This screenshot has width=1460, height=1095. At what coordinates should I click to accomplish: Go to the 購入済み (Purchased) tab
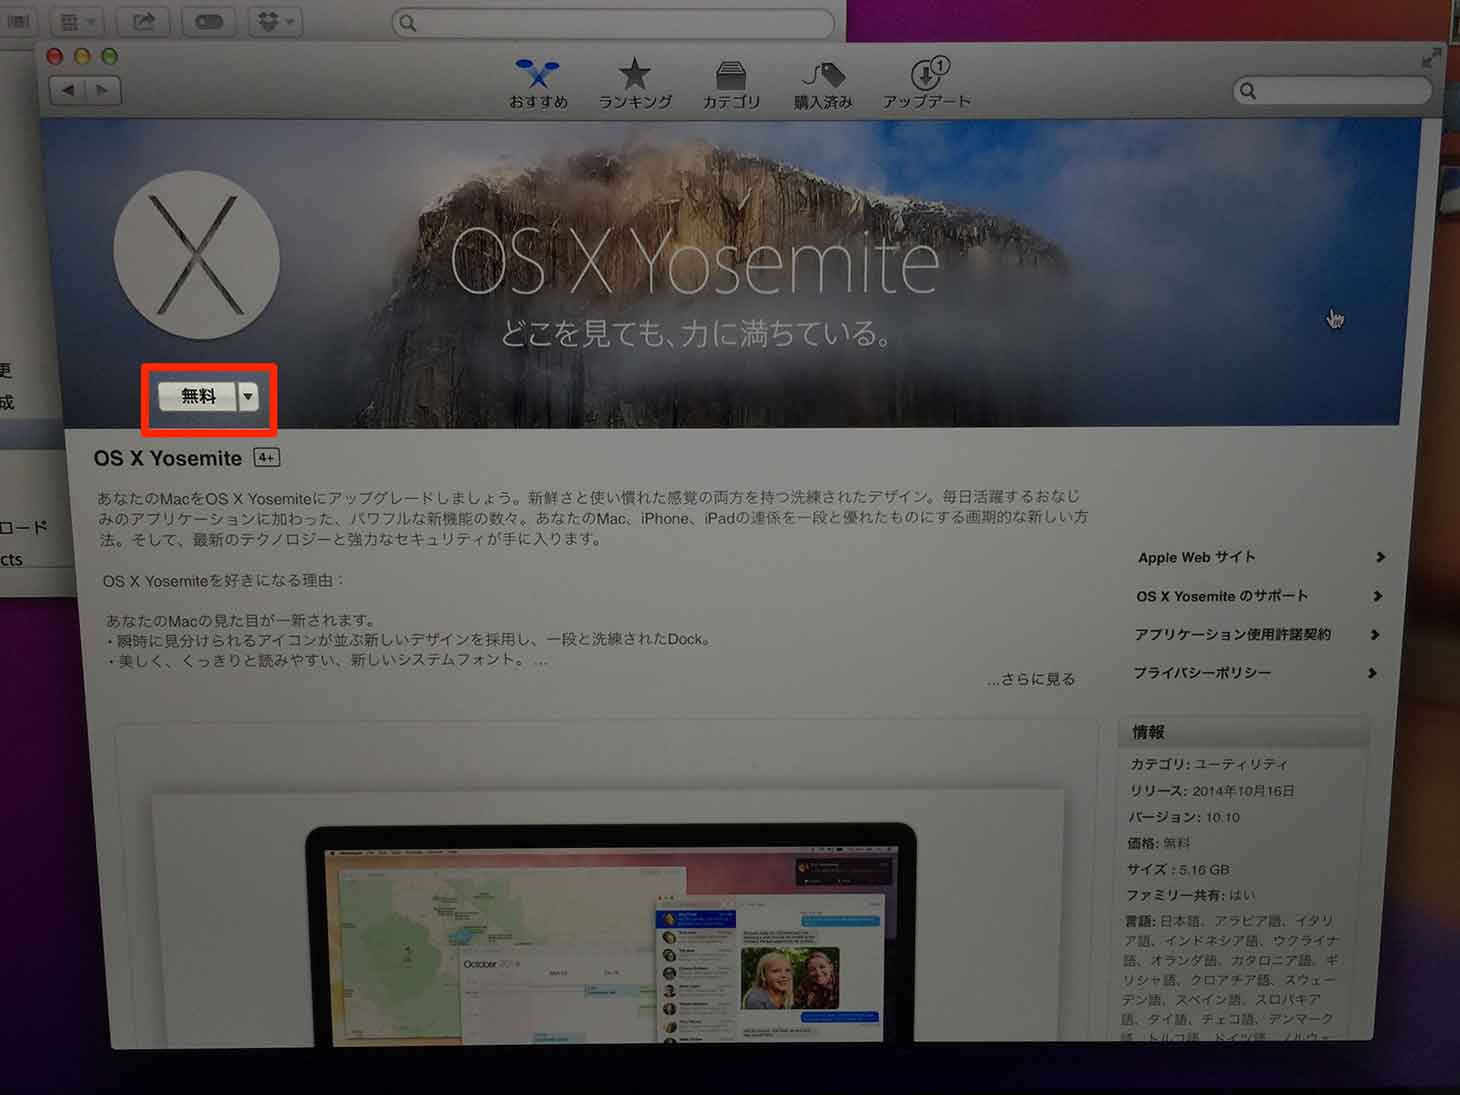(x=823, y=83)
